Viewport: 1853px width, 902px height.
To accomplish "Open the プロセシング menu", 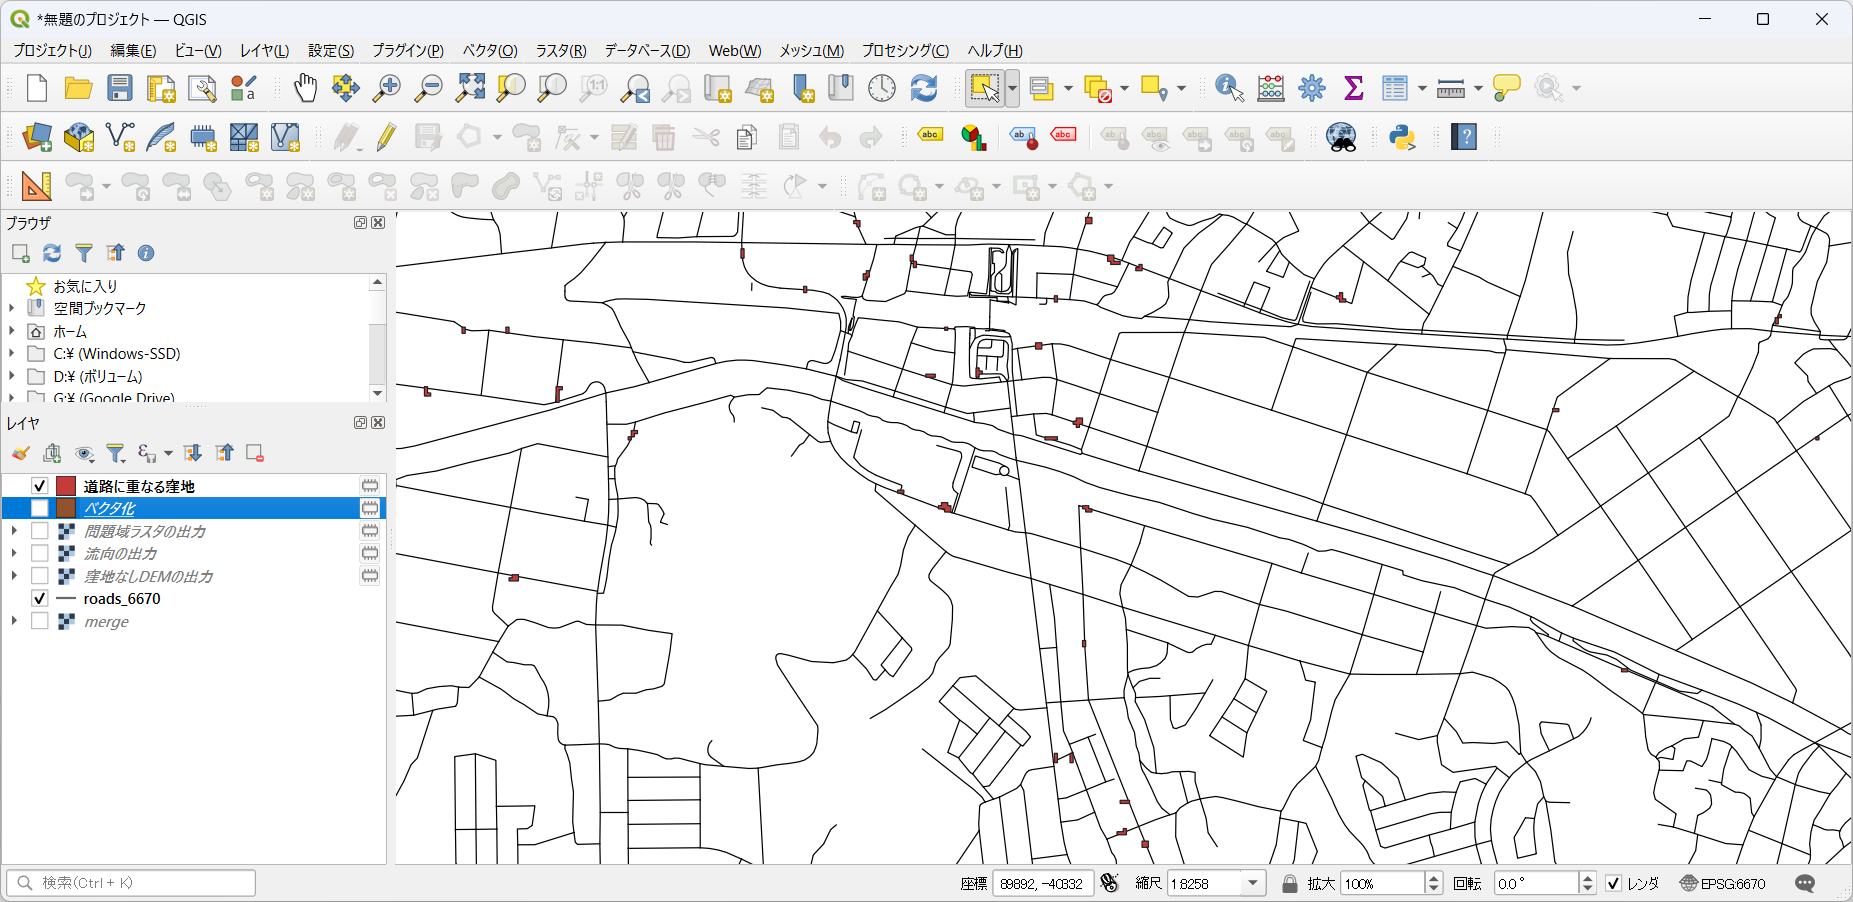I will [904, 50].
